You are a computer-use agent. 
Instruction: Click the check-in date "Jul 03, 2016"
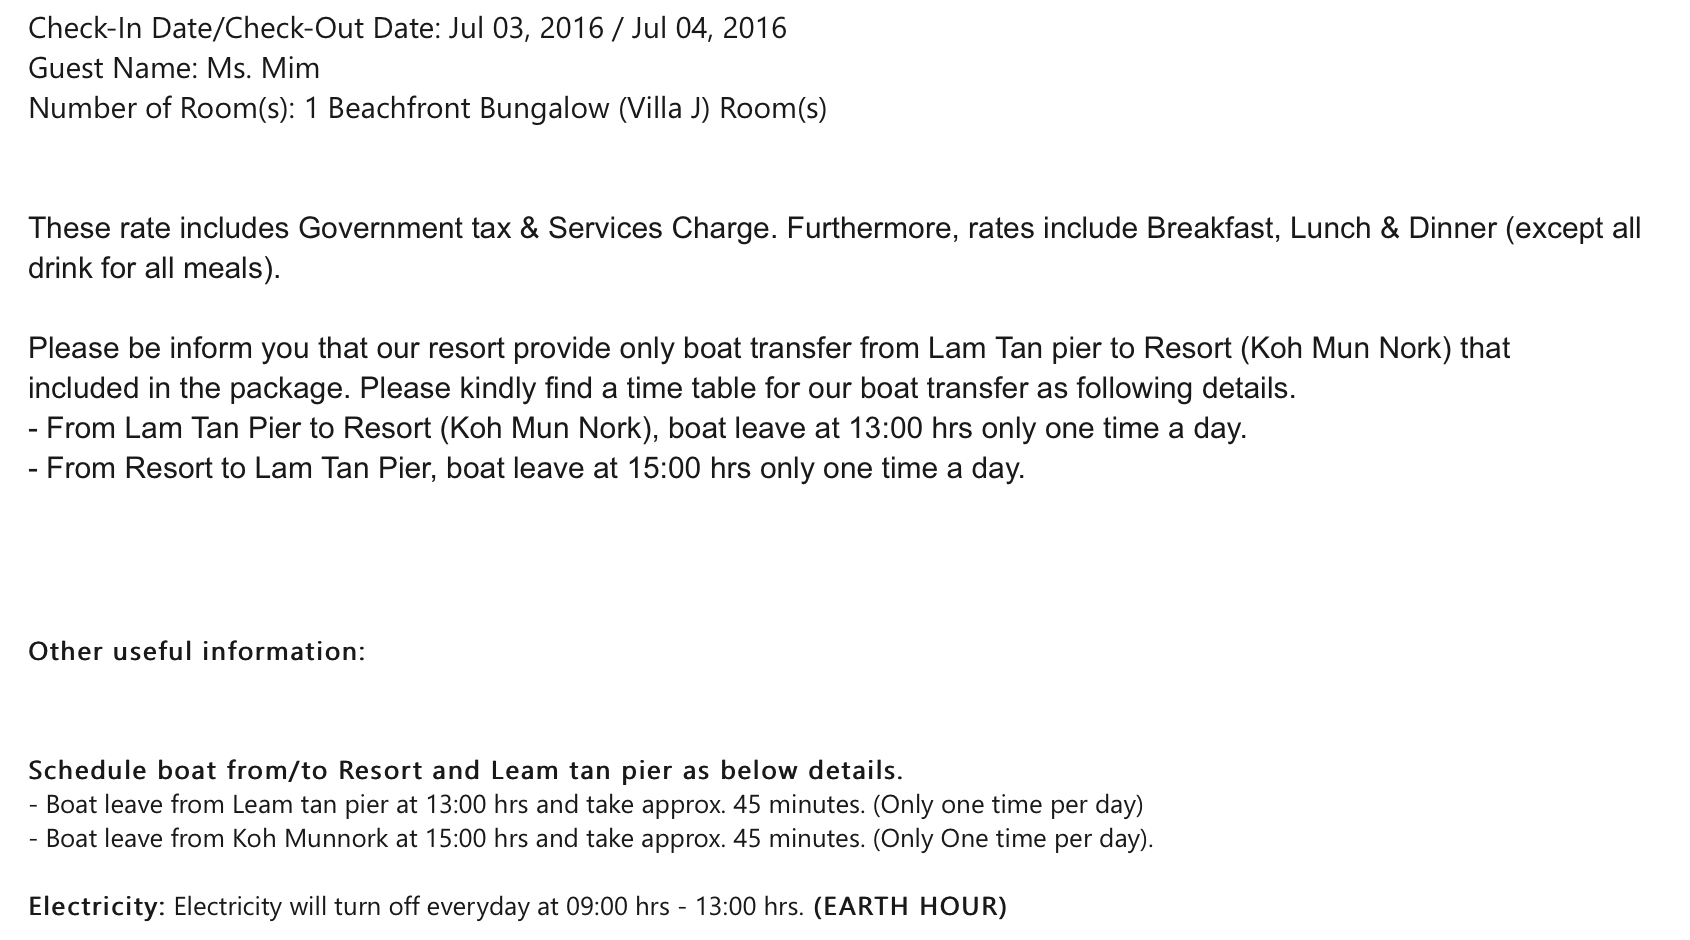pyautogui.click(x=526, y=28)
